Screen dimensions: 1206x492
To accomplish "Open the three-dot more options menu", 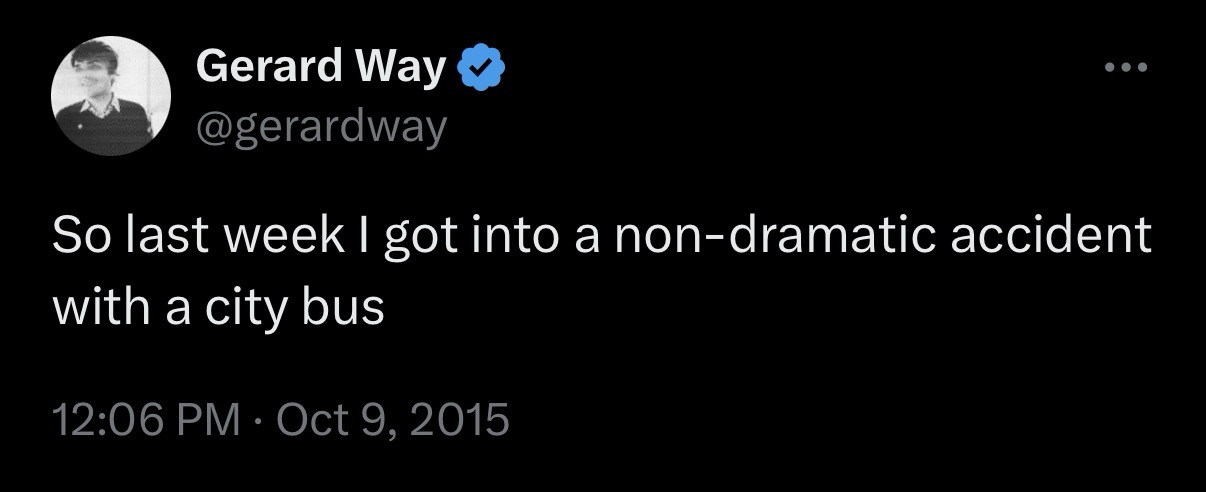I will 1128,69.
